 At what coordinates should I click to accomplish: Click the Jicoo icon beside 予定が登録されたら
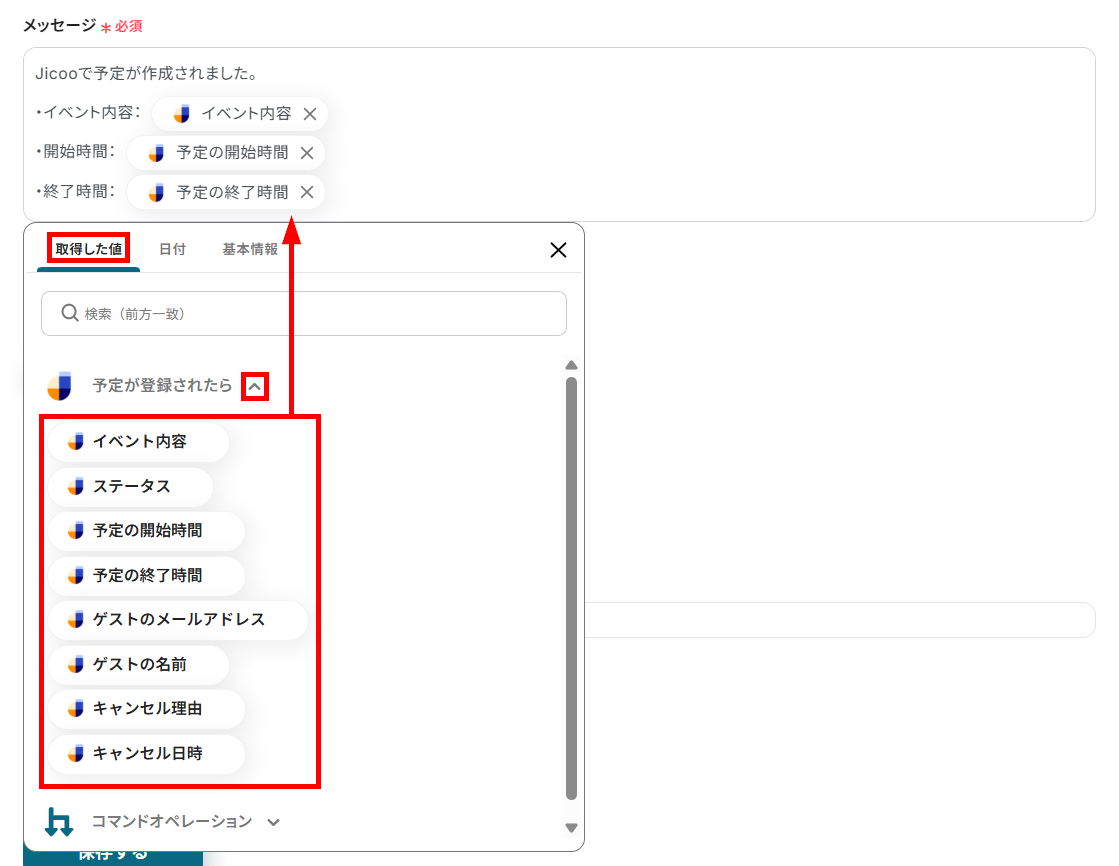60,386
